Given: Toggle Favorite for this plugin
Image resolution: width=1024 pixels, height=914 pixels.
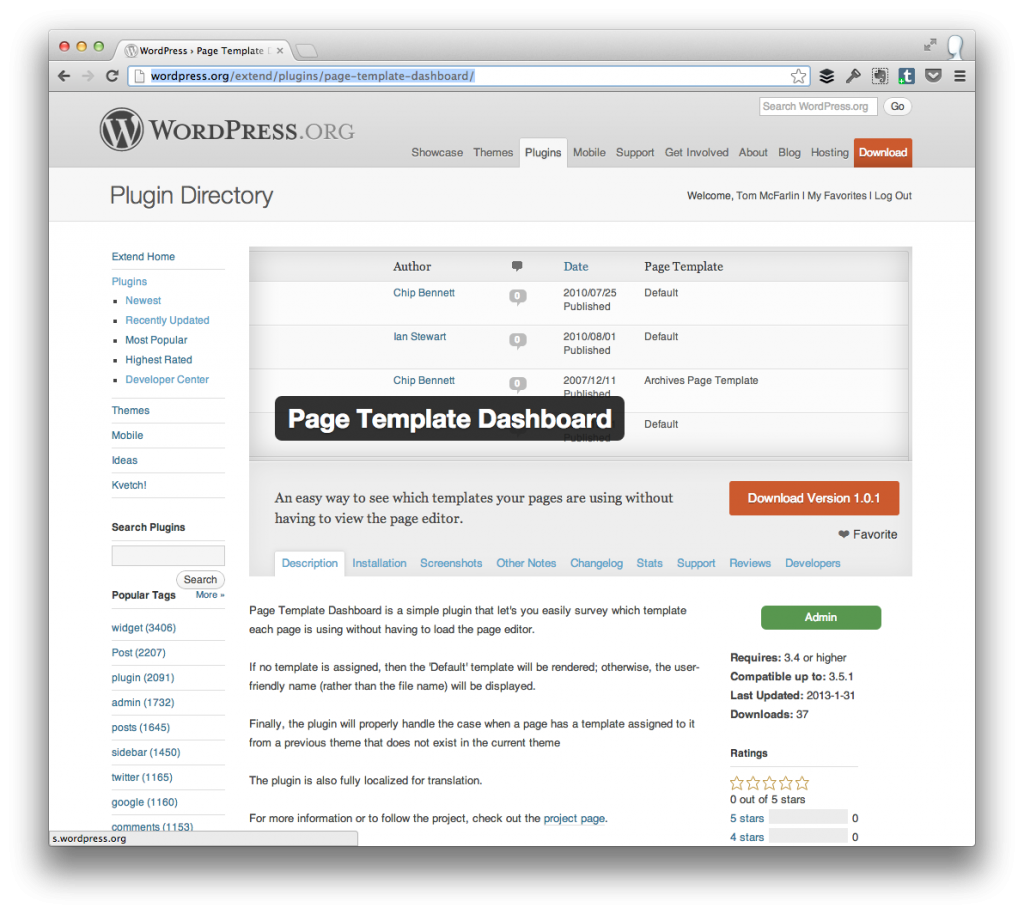Looking at the screenshot, I should point(867,534).
